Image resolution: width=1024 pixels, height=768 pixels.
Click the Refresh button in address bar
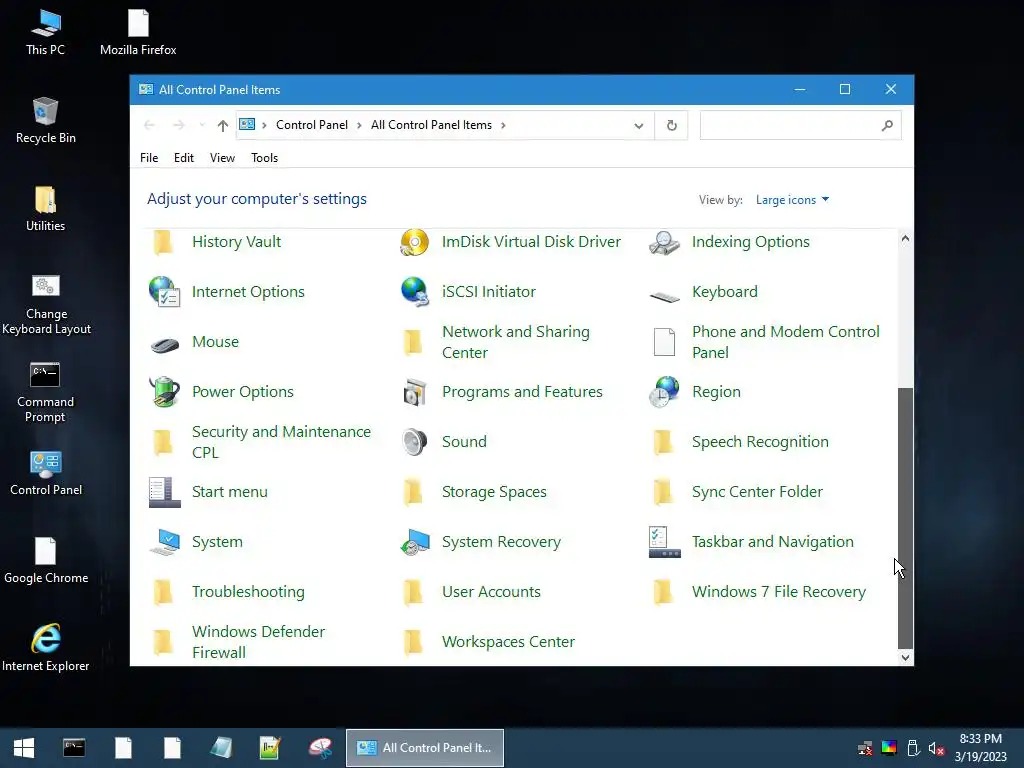(x=671, y=125)
